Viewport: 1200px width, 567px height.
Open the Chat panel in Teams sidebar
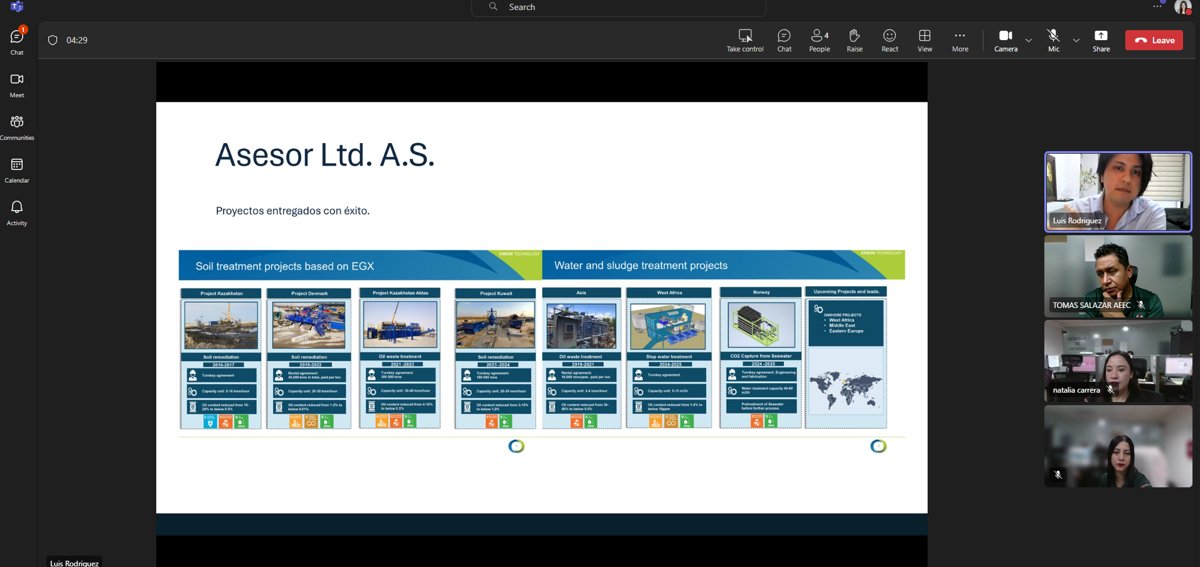[x=17, y=41]
